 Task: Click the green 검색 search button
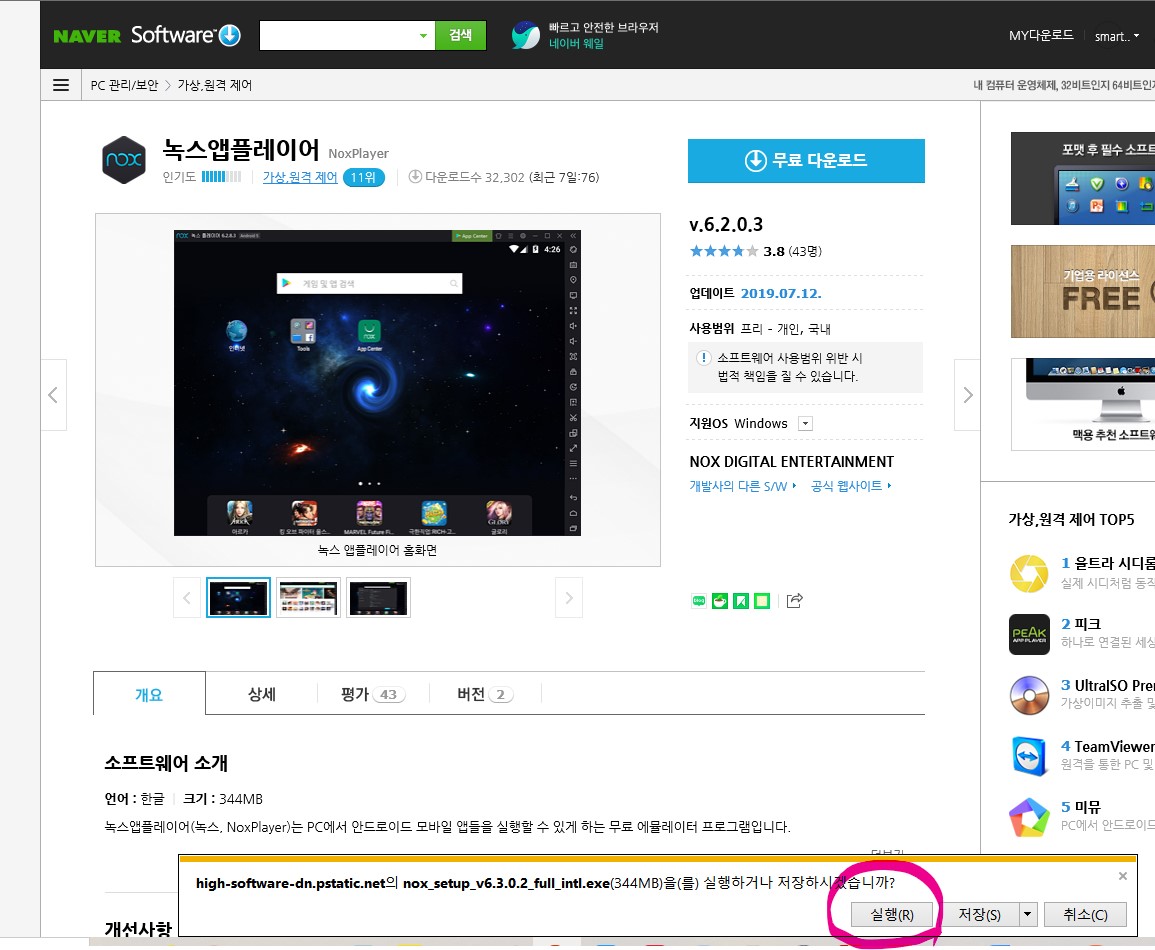(x=460, y=35)
